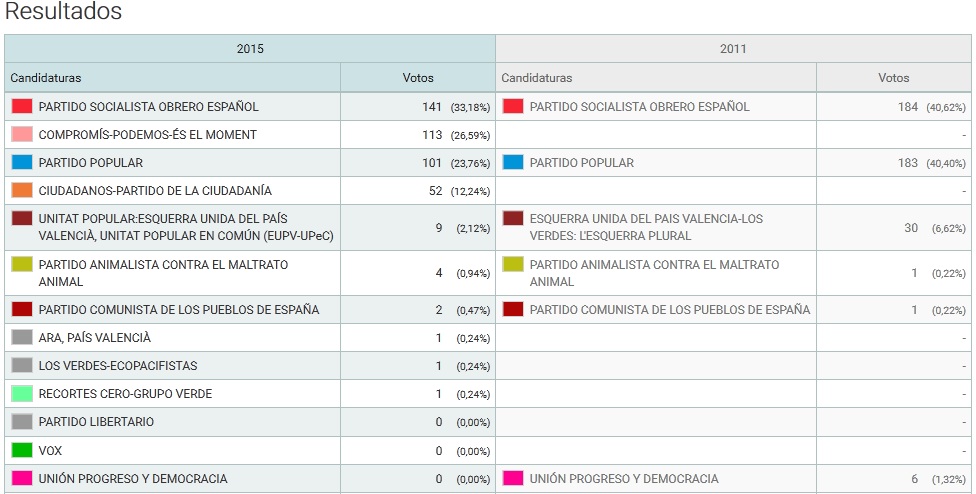The image size is (976, 494).
Task: Click the Resultados heading
Action: [x=63, y=11]
